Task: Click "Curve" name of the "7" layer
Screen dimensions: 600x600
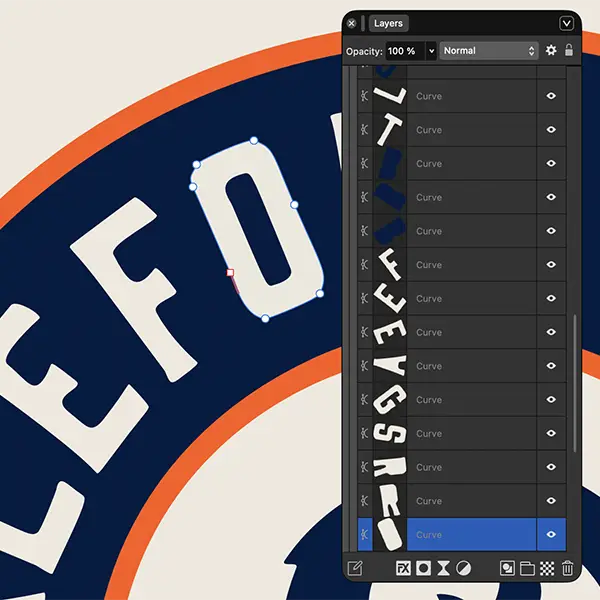Action: tap(429, 96)
